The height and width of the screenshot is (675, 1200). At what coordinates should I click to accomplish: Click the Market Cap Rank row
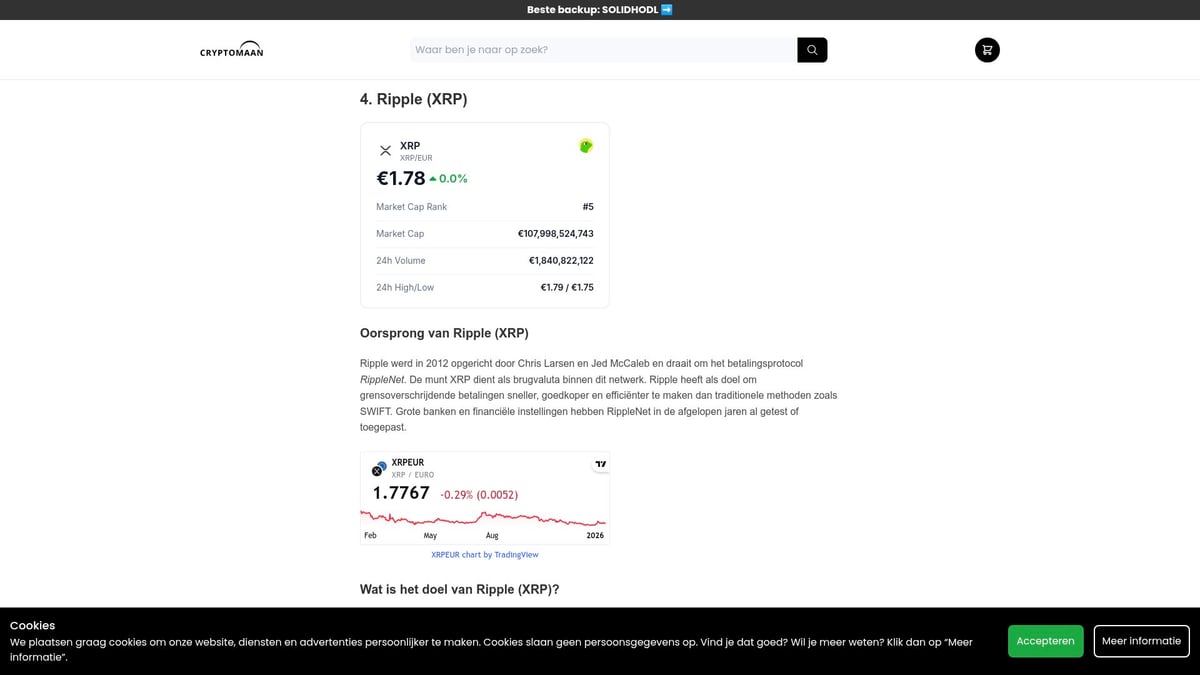484,207
